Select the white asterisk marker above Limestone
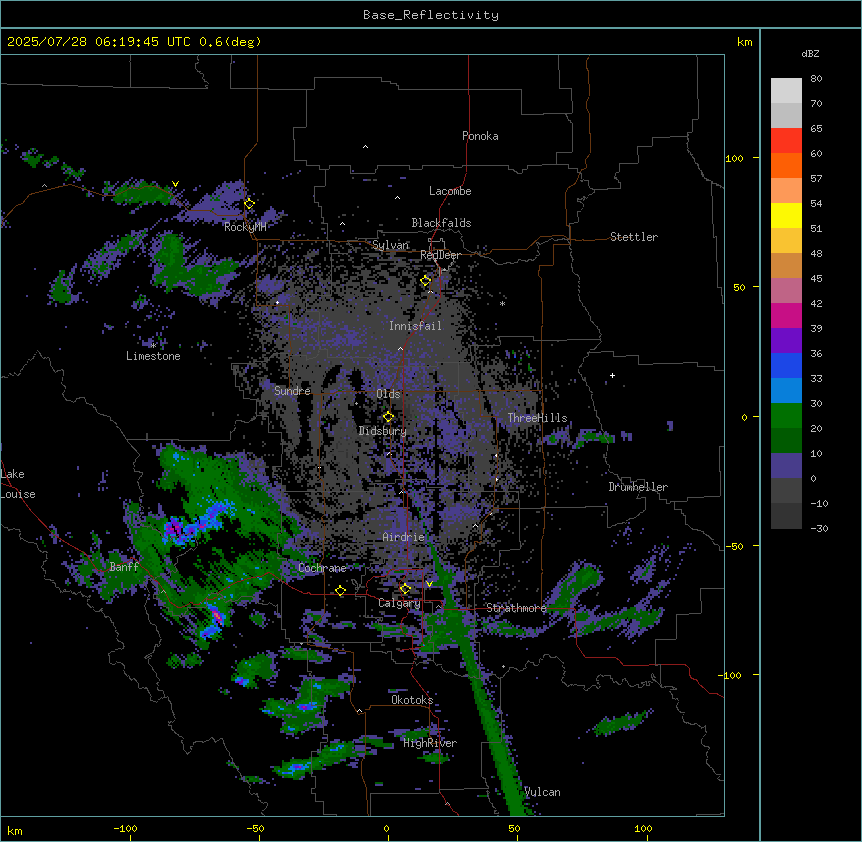862x842 pixels. [x=154, y=345]
